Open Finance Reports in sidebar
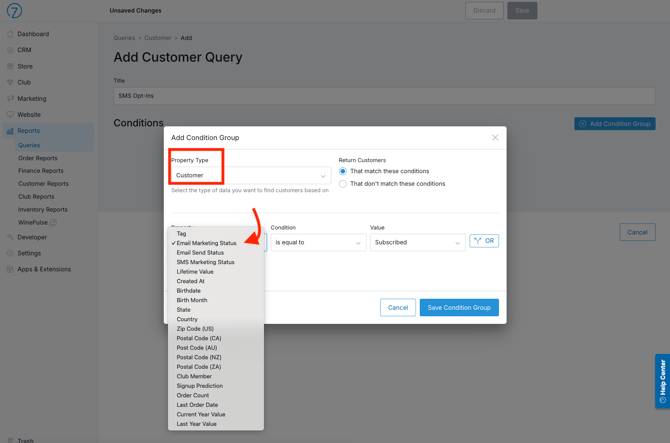Image resolution: width=670 pixels, height=443 pixels. click(41, 170)
